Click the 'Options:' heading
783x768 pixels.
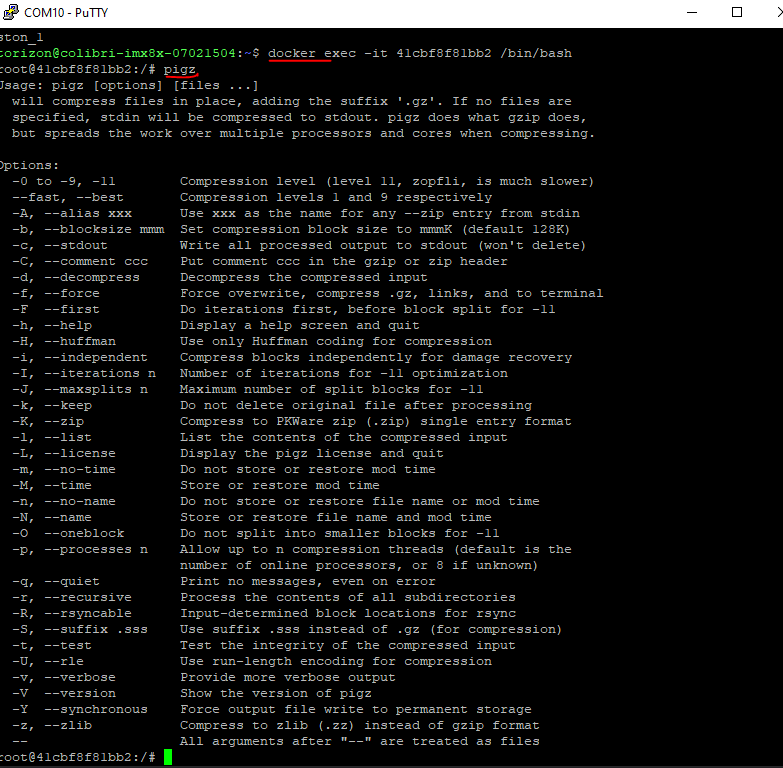point(29,165)
